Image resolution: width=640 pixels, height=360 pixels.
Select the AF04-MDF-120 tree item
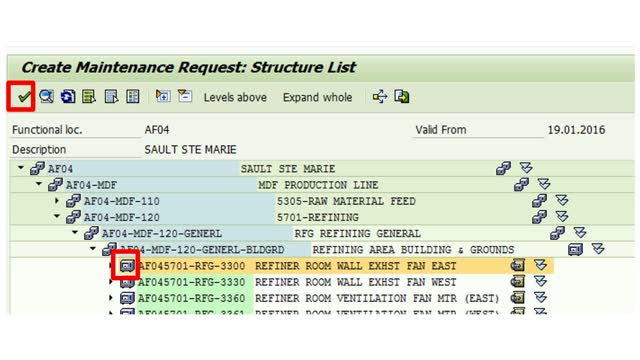pos(122,217)
